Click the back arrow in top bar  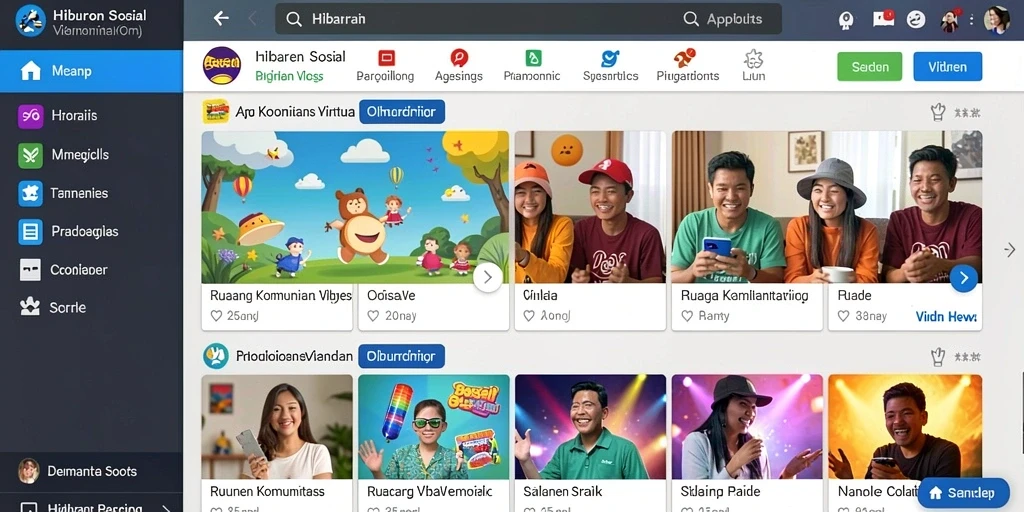[221, 18]
